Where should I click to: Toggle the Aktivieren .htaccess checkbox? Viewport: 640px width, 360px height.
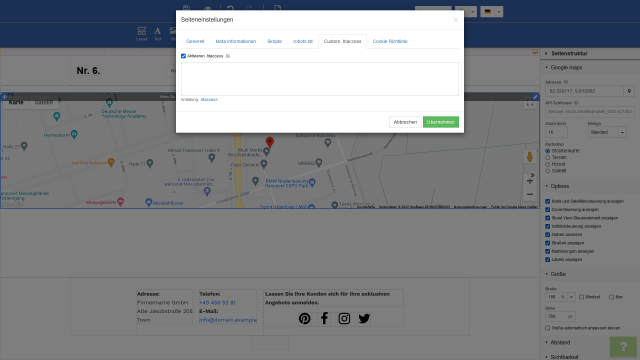click(183, 56)
